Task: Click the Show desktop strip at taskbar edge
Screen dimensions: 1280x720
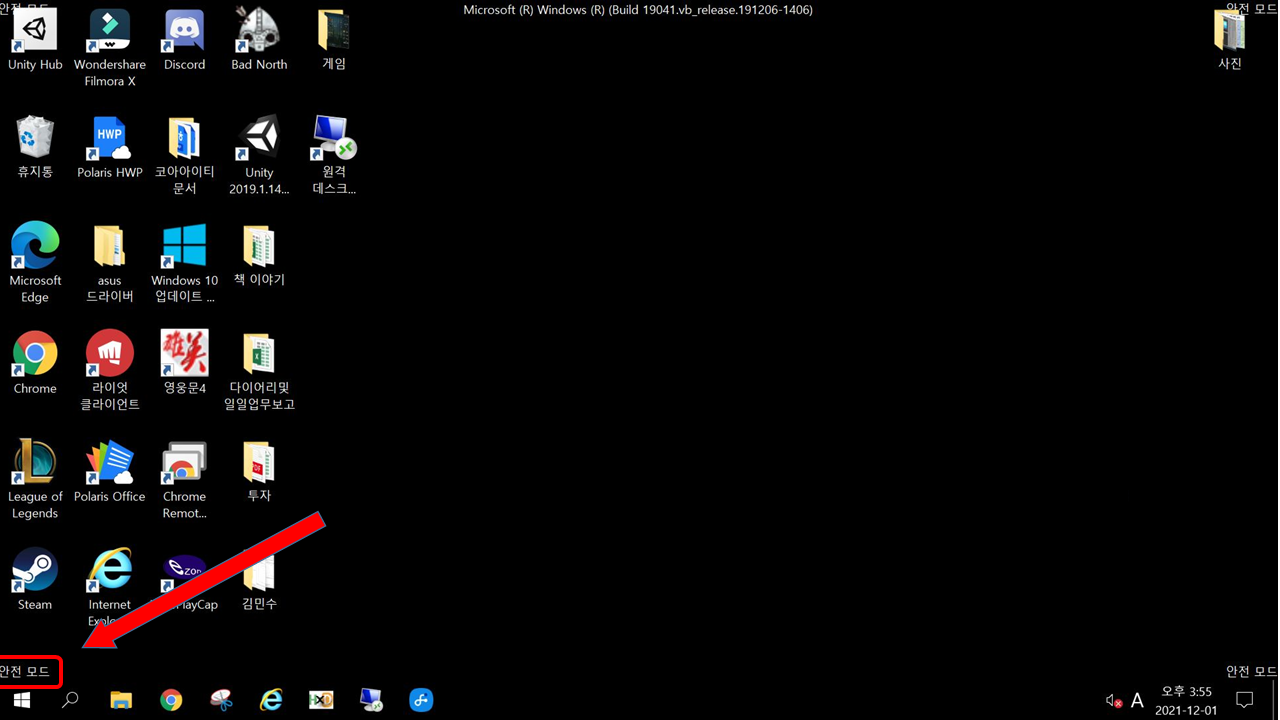Action: (1276, 700)
